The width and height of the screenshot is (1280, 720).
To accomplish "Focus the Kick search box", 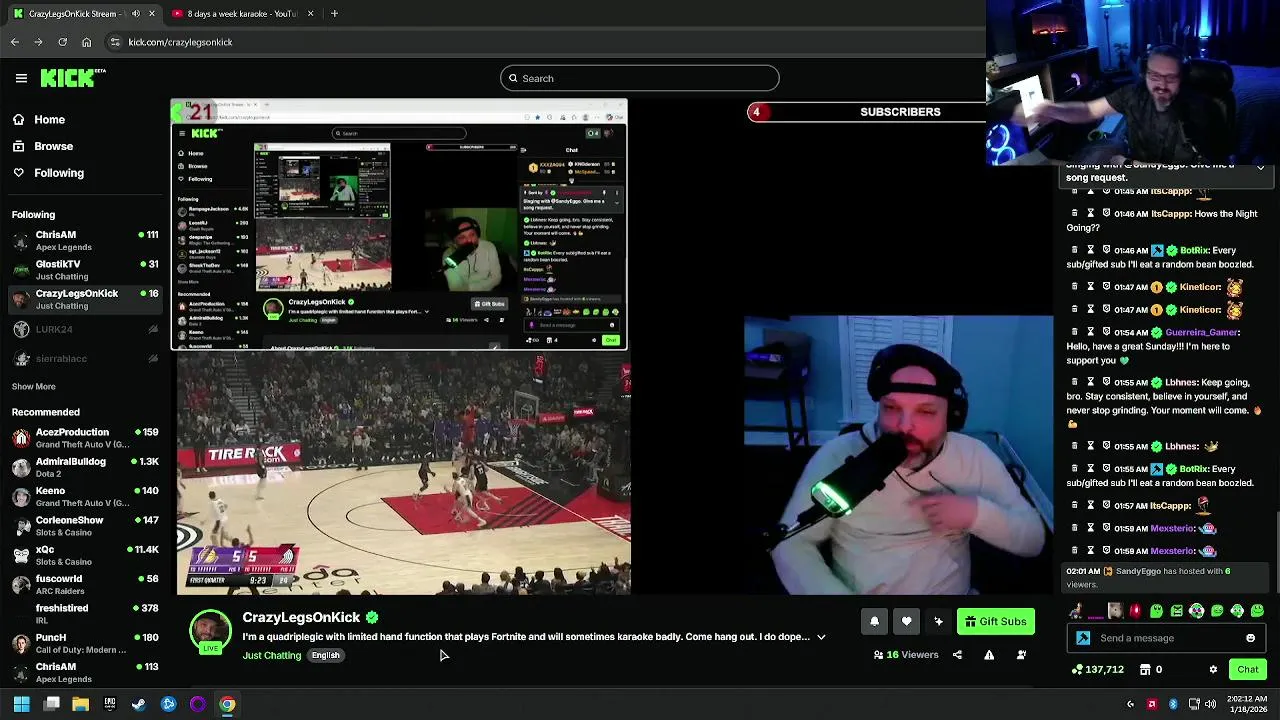I will 640,78.
